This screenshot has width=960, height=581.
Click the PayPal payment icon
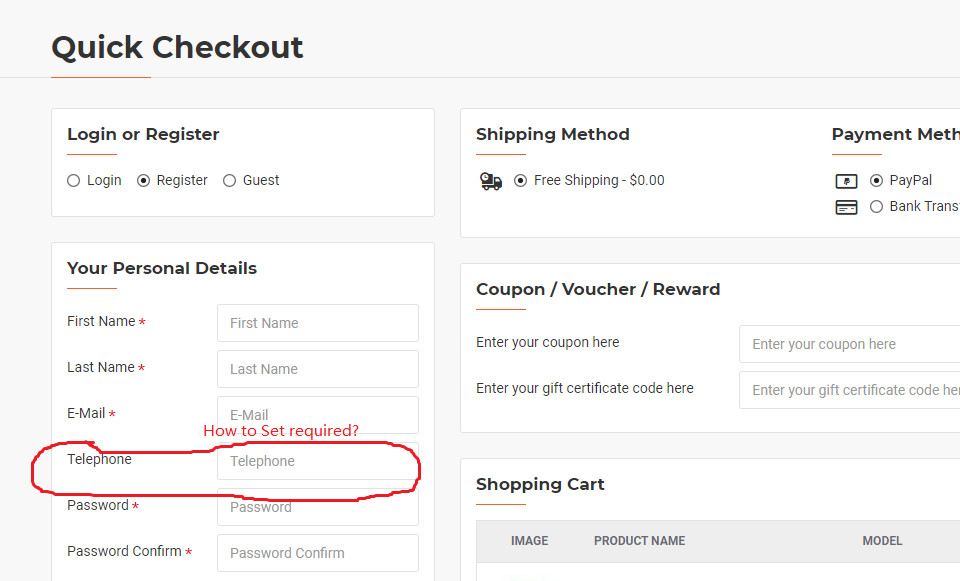tap(846, 181)
